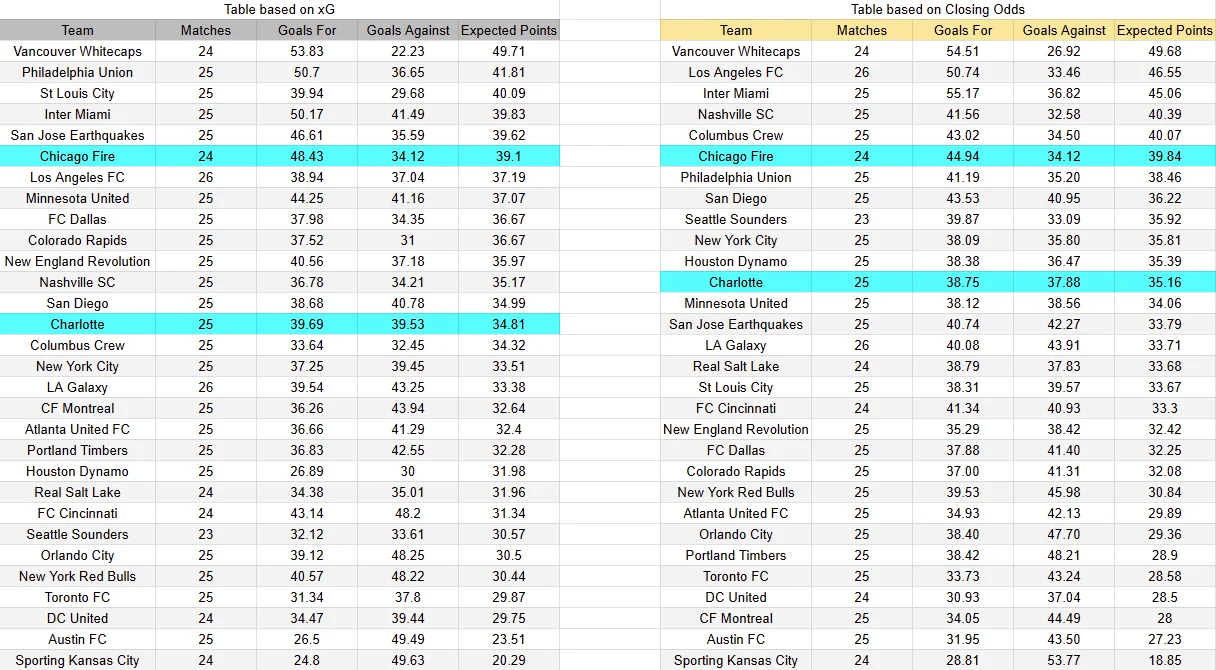Click the highlighted Chicago Fire cell in xG table

tap(77, 156)
